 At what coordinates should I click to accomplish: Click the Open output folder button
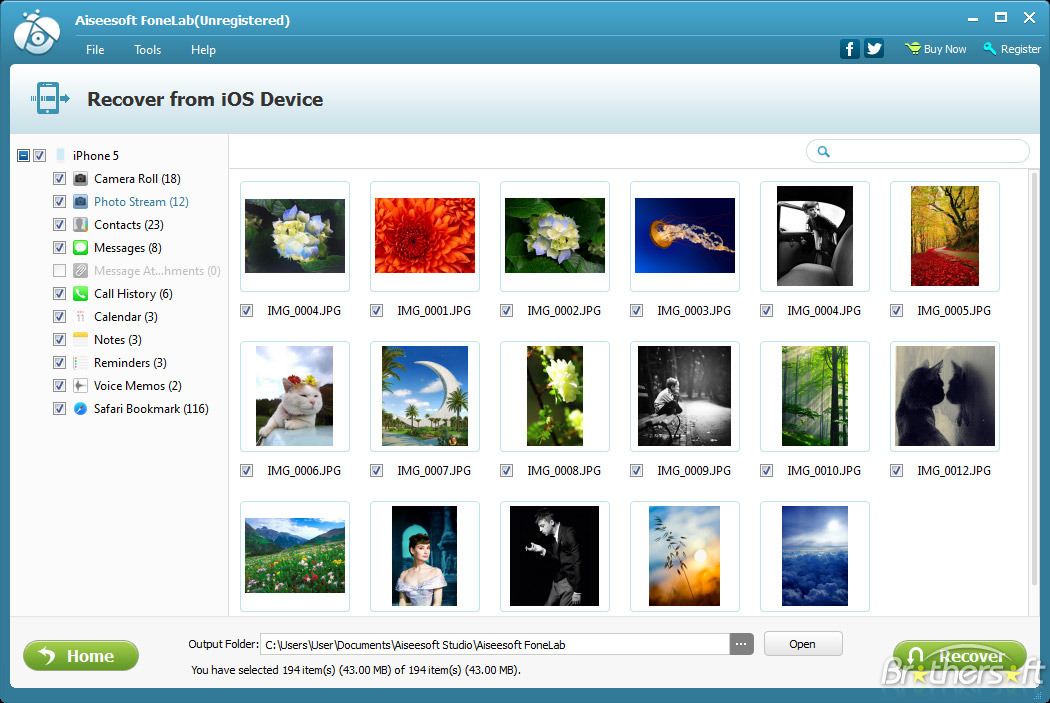[x=802, y=644]
